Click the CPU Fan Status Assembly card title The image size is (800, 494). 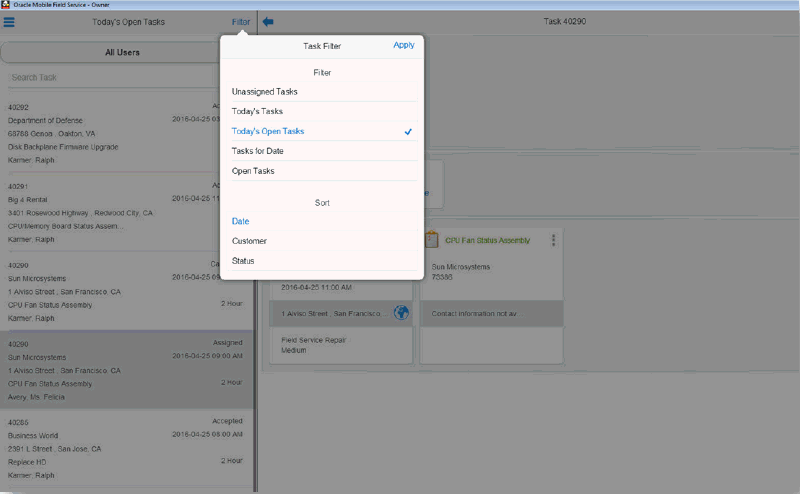click(x=488, y=240)
